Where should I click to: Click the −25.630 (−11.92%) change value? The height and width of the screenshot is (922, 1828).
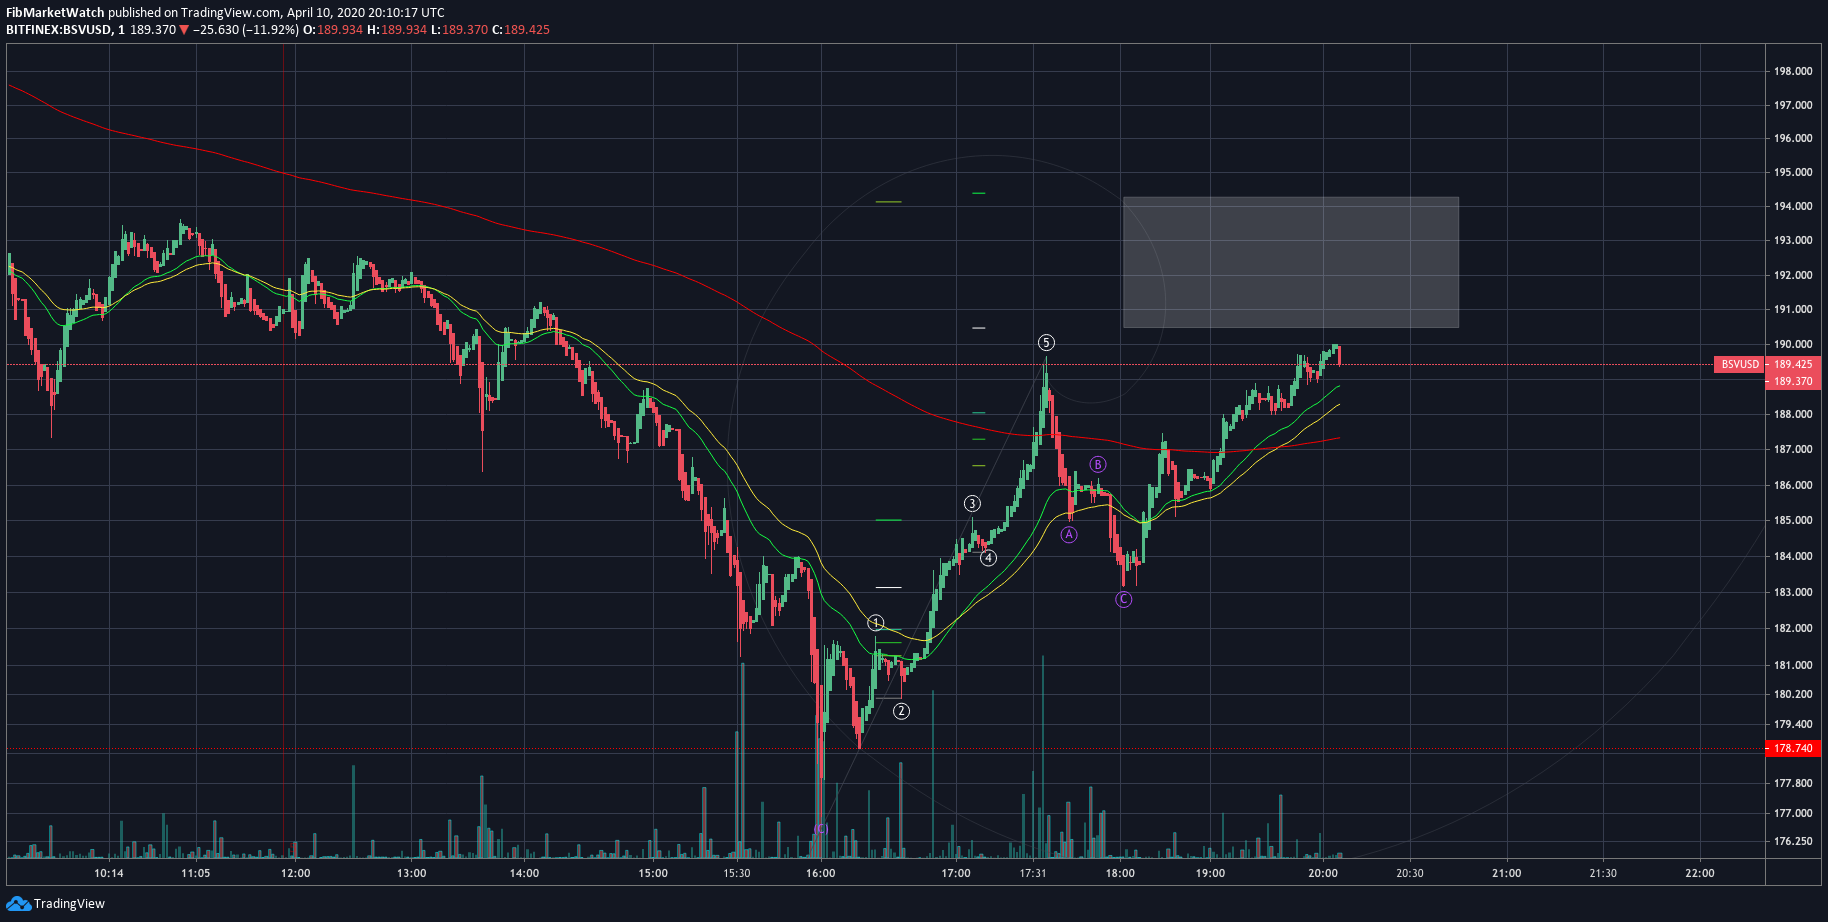click(246, 30)
